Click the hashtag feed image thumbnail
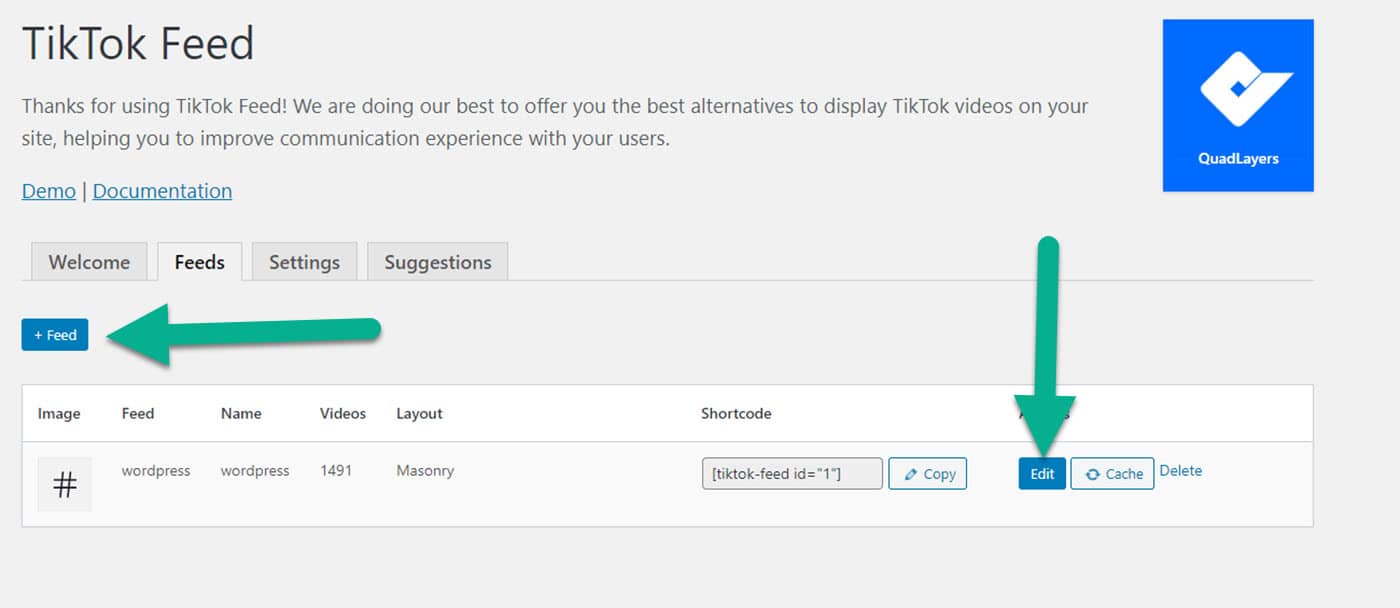Viewport: 1400px width, 608px height. pos(65,485)
